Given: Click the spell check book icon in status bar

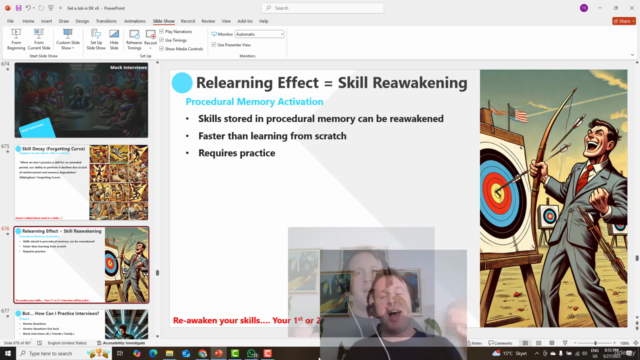Looking at the screenshot, I should (39, 343).
